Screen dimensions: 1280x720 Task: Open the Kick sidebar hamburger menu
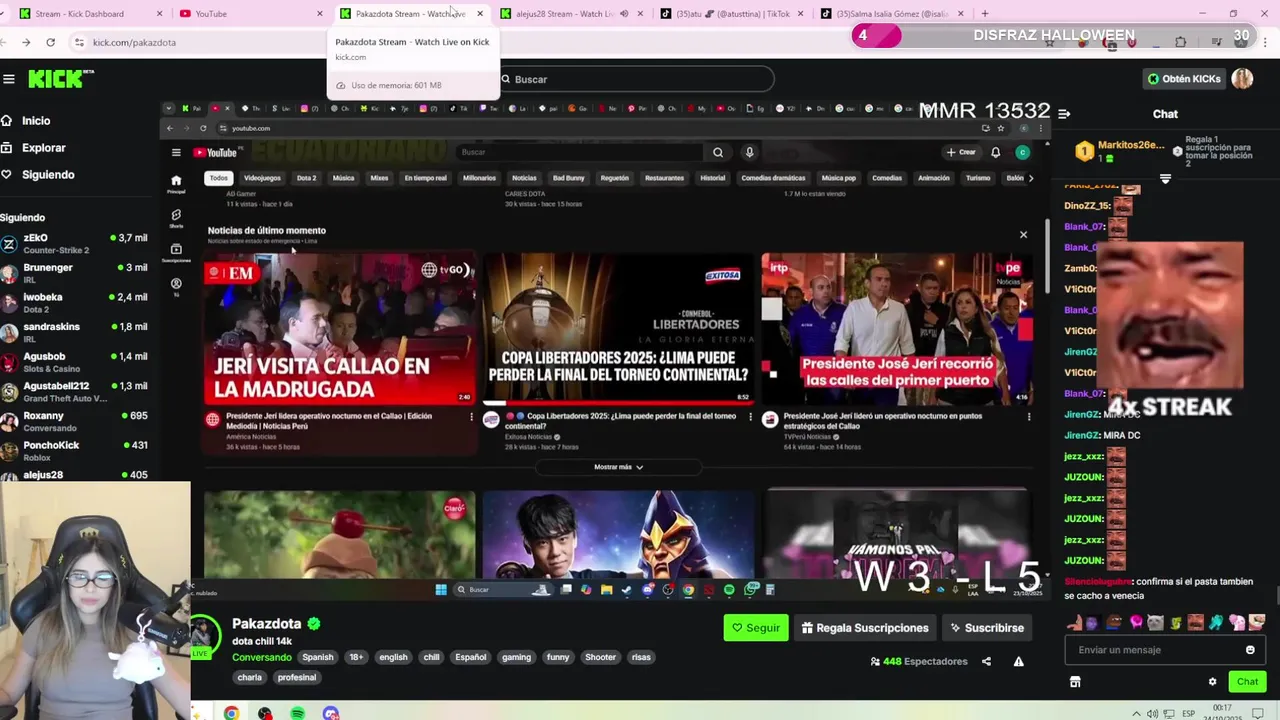click(9, 79)
